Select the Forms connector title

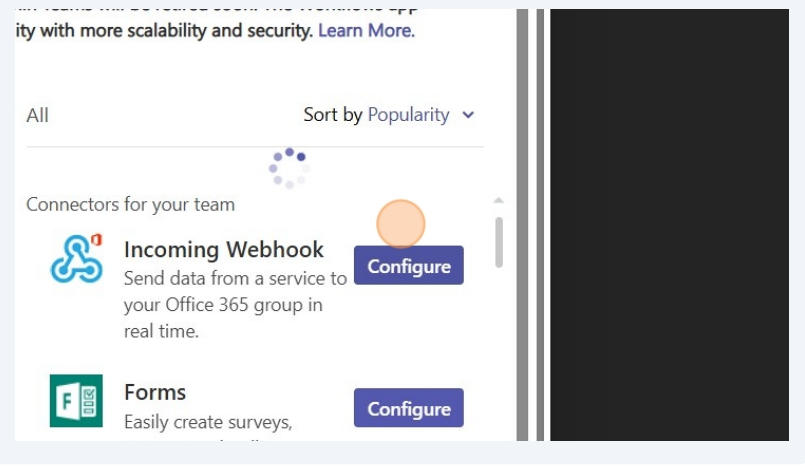pos(155,392)
